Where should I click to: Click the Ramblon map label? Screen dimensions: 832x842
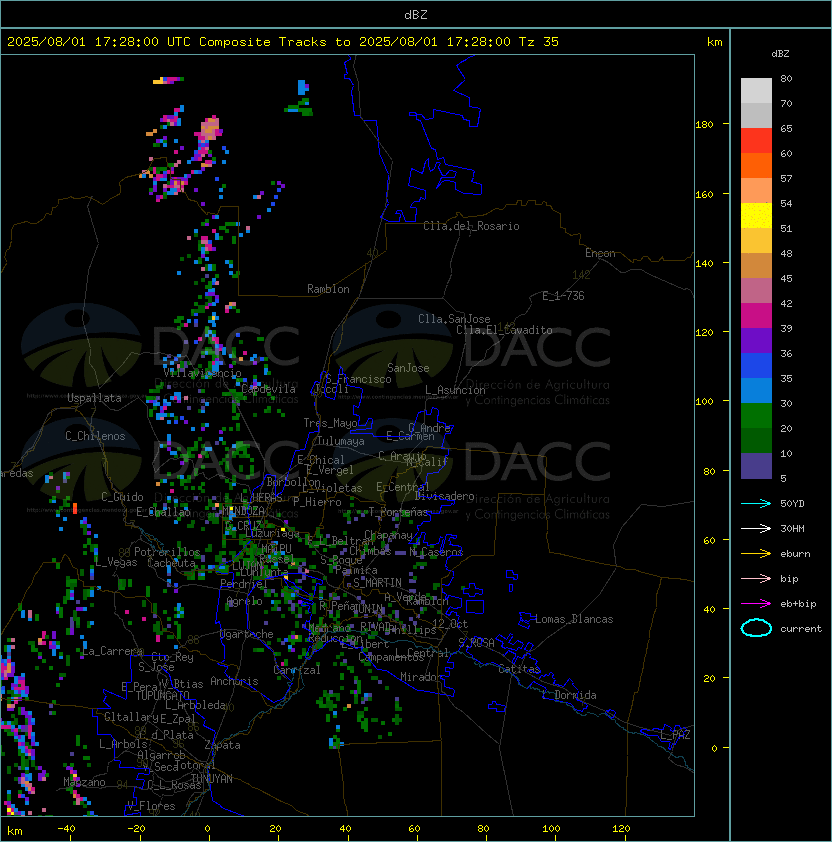tap(328, 289)
